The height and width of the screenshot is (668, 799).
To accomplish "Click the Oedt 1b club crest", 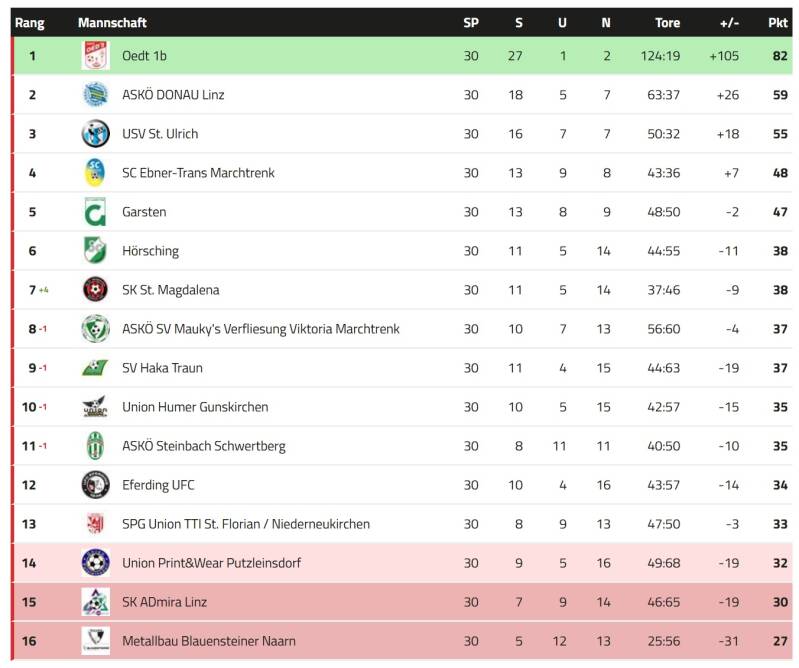I will pyautogui.click(x=95, y=56).
